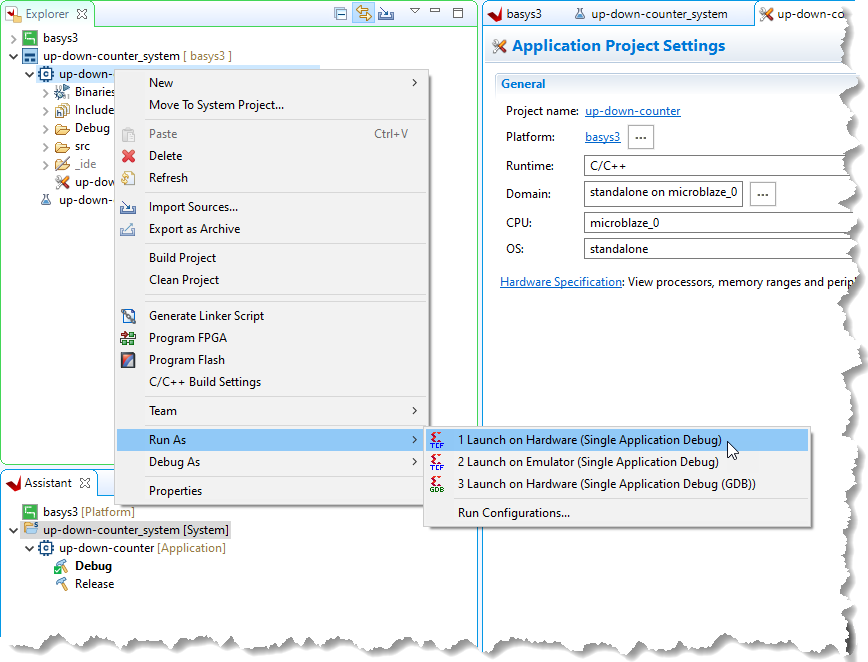This screenshot has height=662, width=868.
Task: Click Program Flash icon
Action: point(128,360)
